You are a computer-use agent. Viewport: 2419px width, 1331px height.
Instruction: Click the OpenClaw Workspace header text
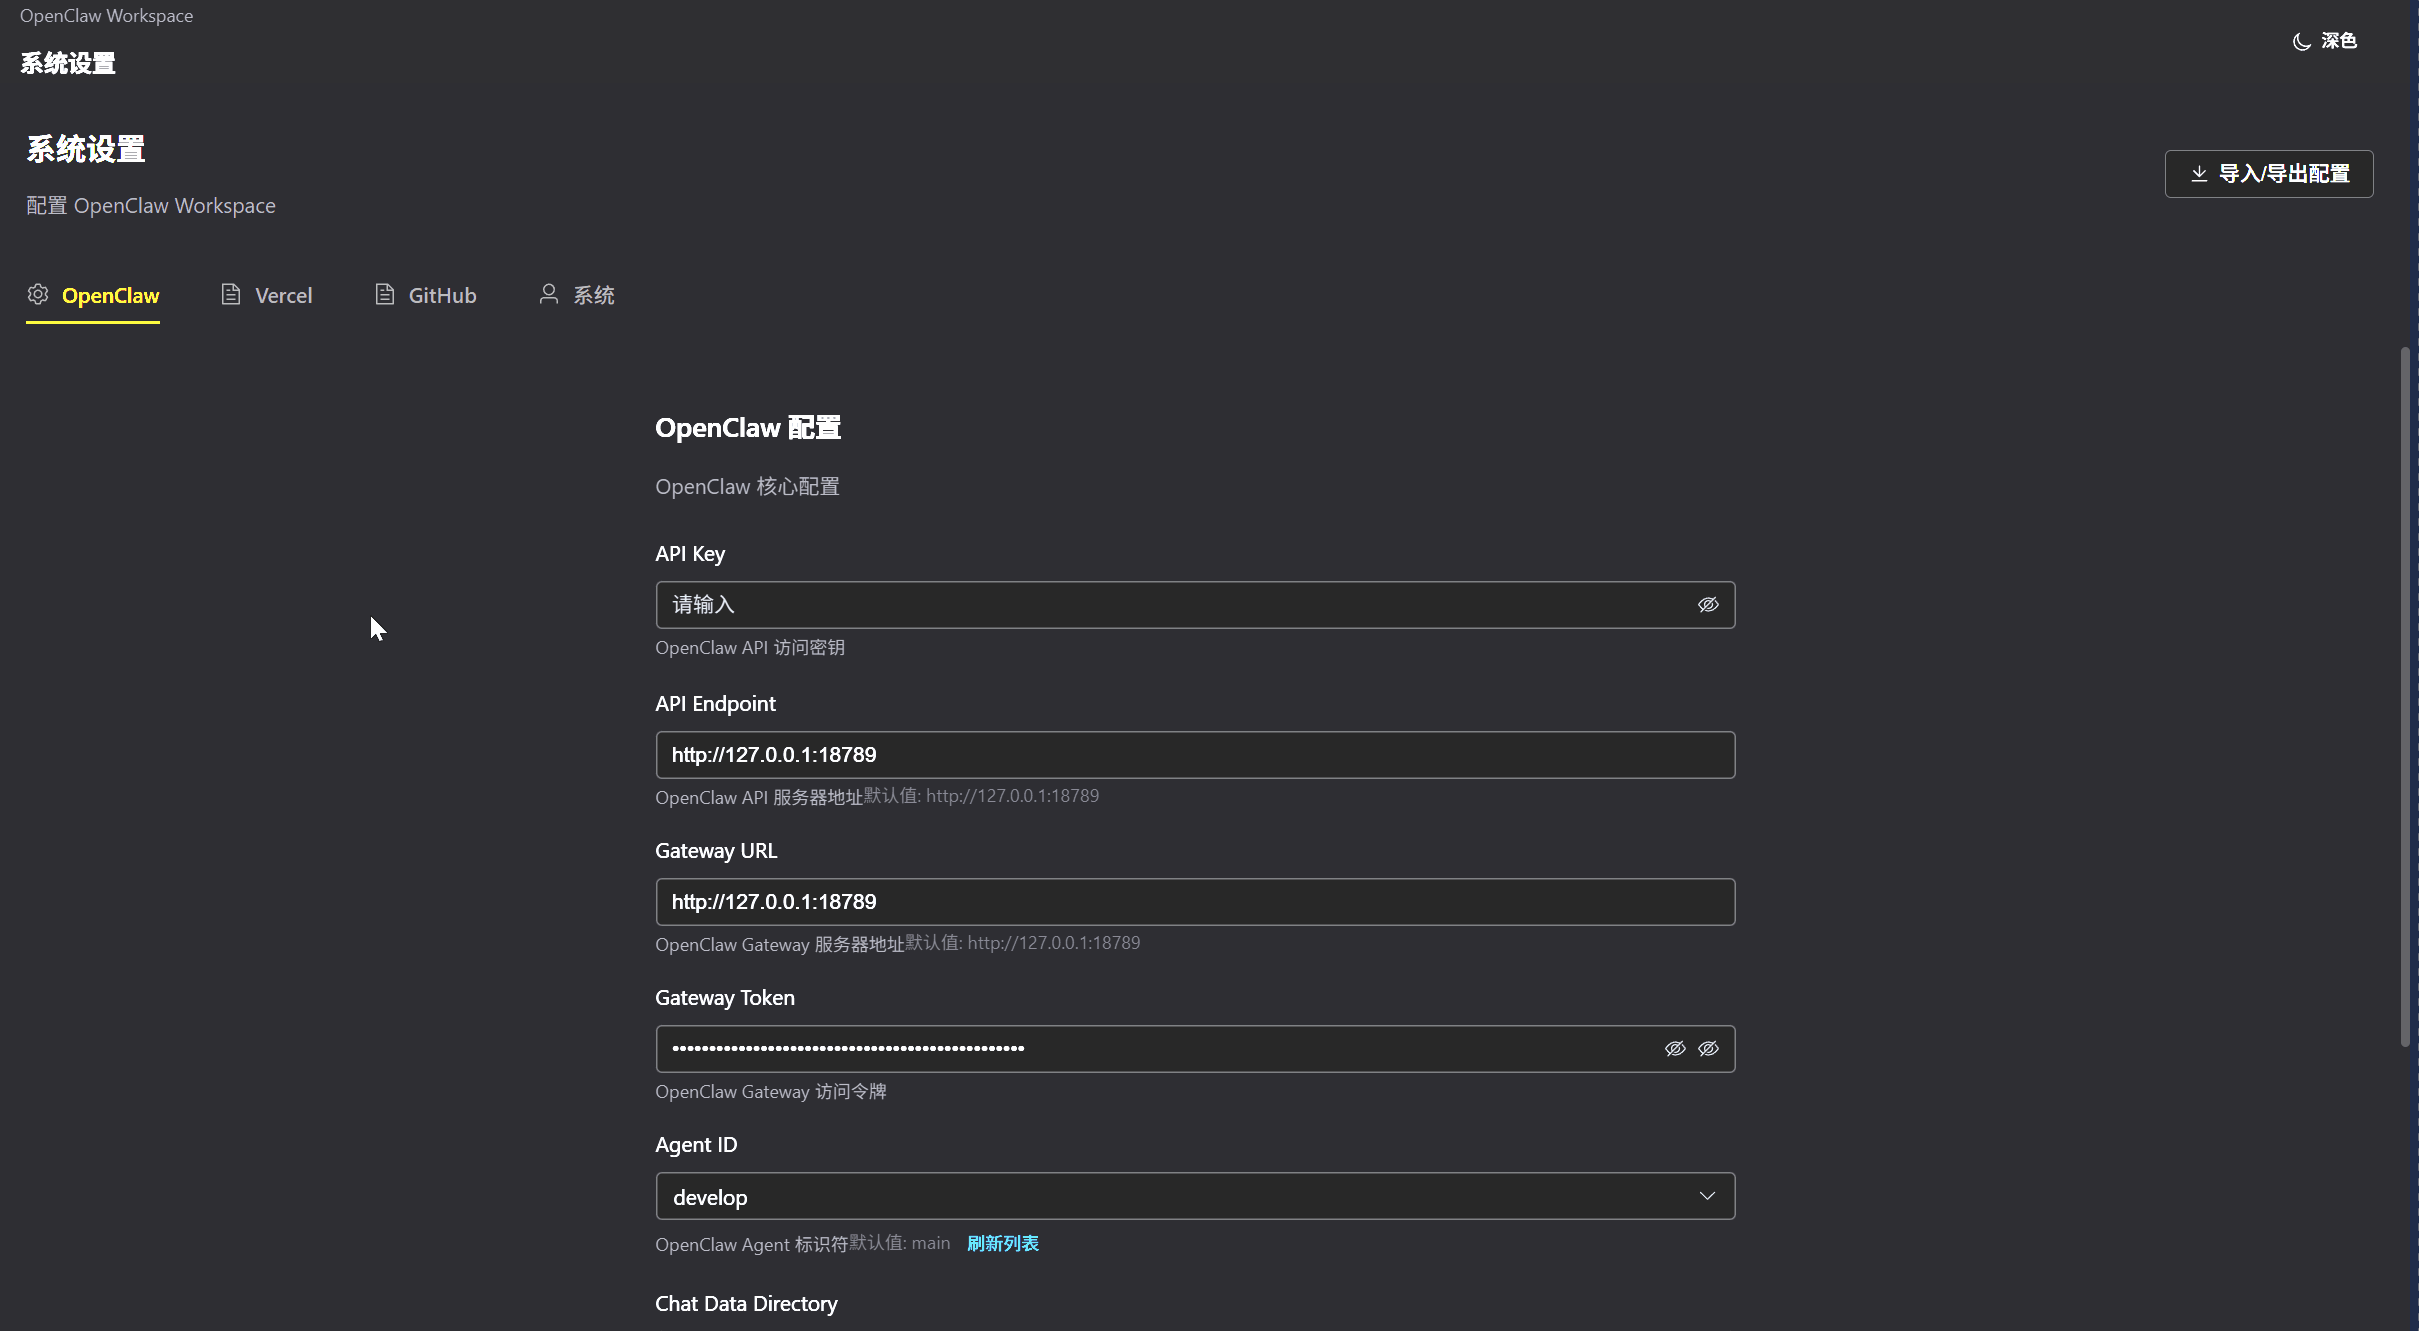coord(106,16)
